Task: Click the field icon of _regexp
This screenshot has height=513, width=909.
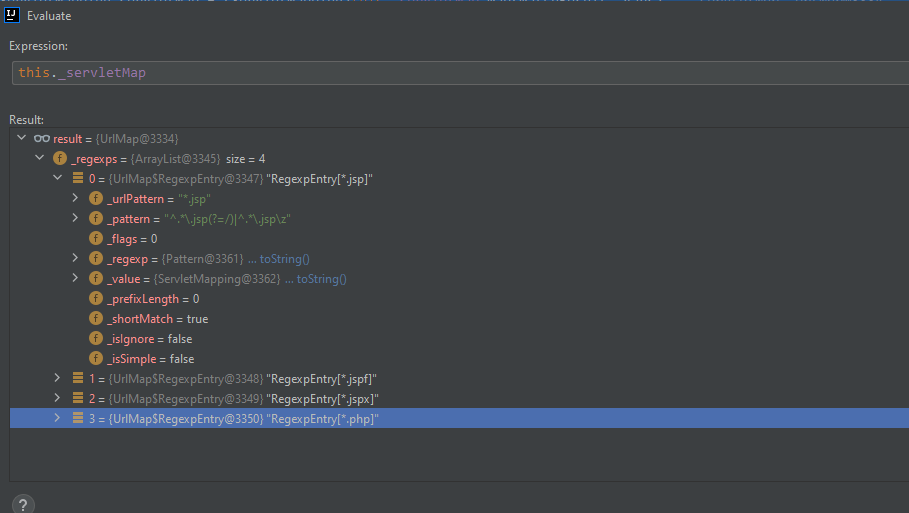Action: [96, 259]
